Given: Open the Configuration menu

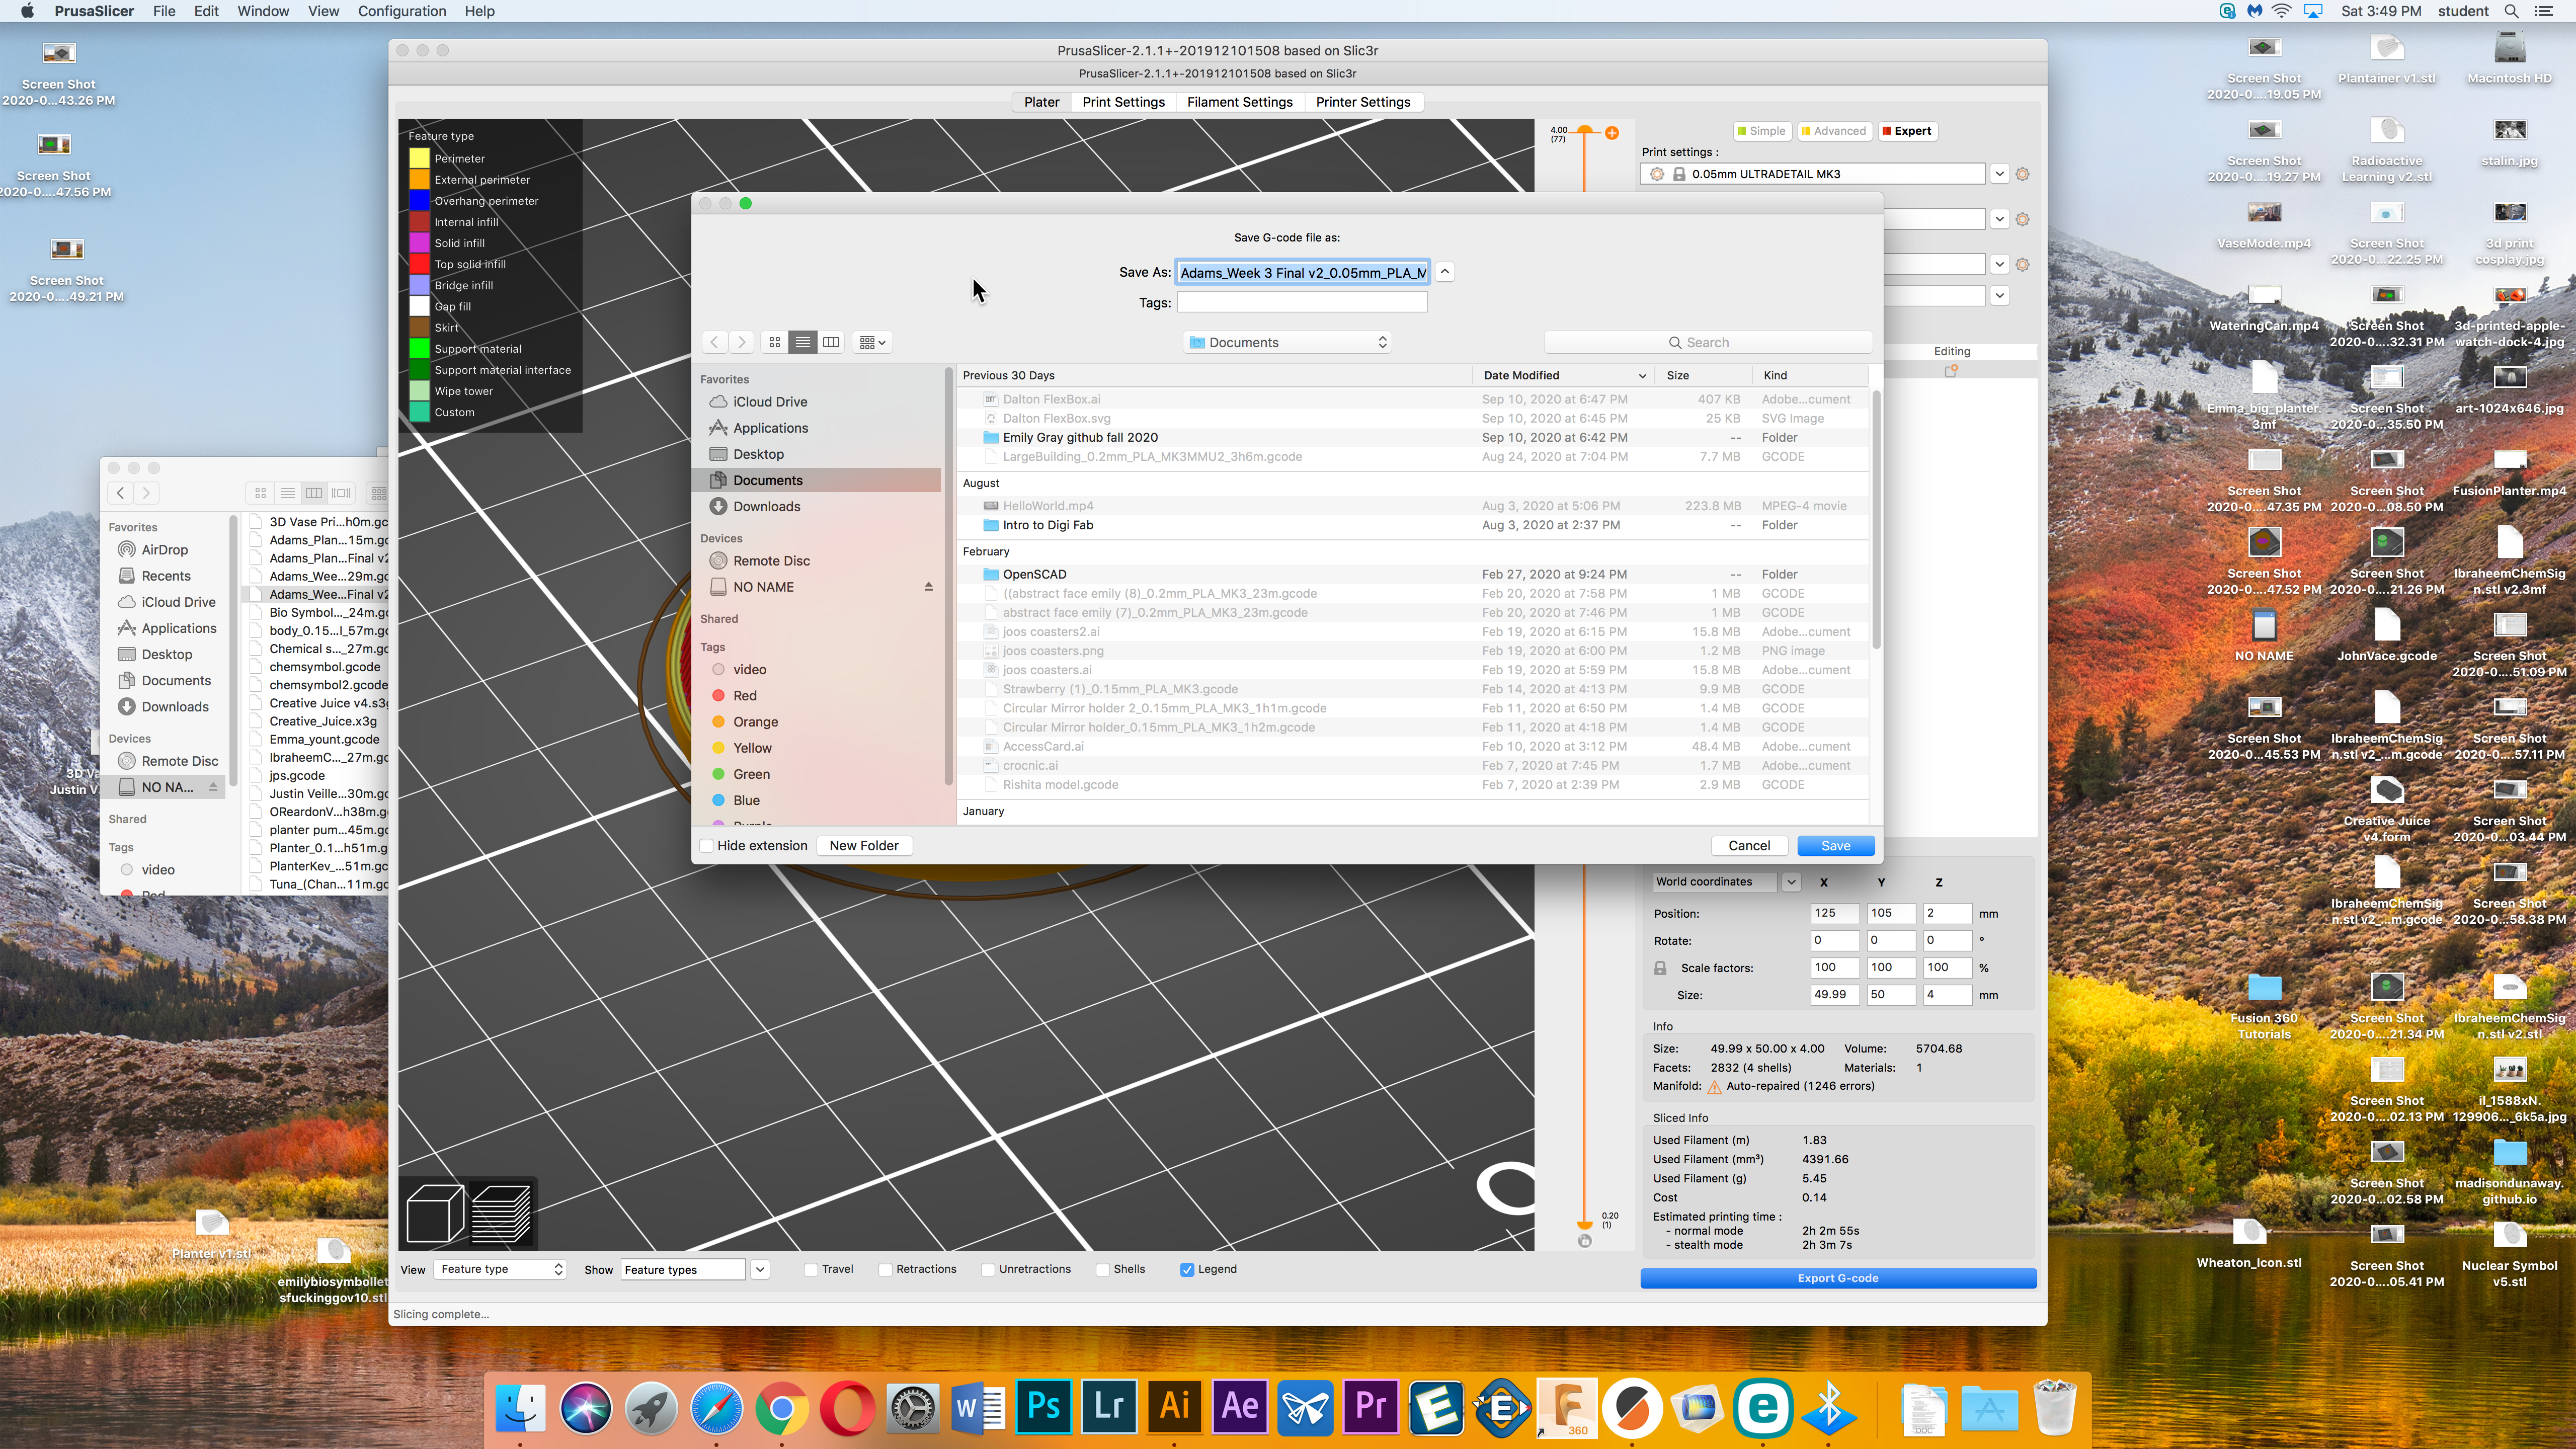Looking at the screenshot, I should pos(402,11).
